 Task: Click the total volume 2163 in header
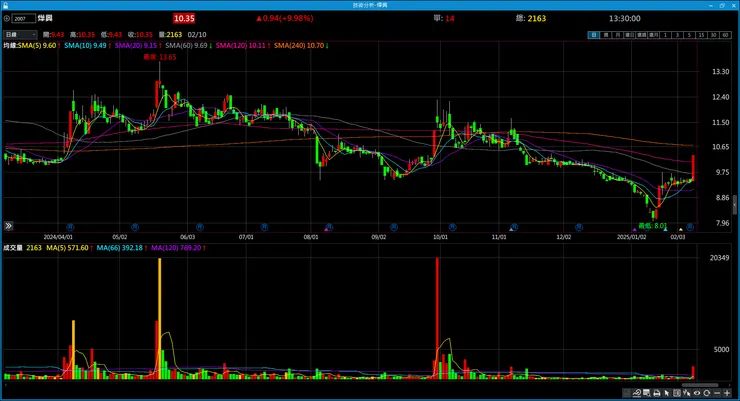click(x=537, y=18)
